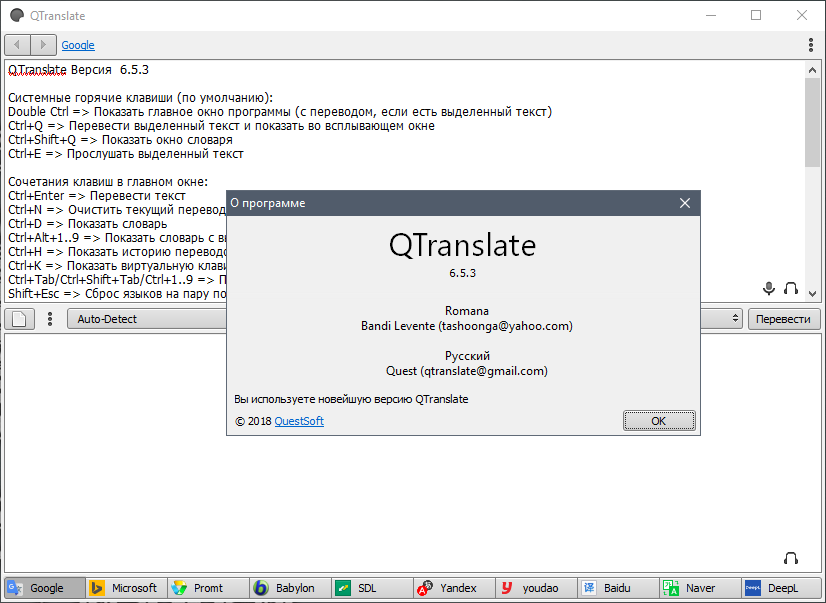This screenshot has height=603, width=826.
Task: Click the source text scrollbar up arrow
Action: tap(812, 70)
